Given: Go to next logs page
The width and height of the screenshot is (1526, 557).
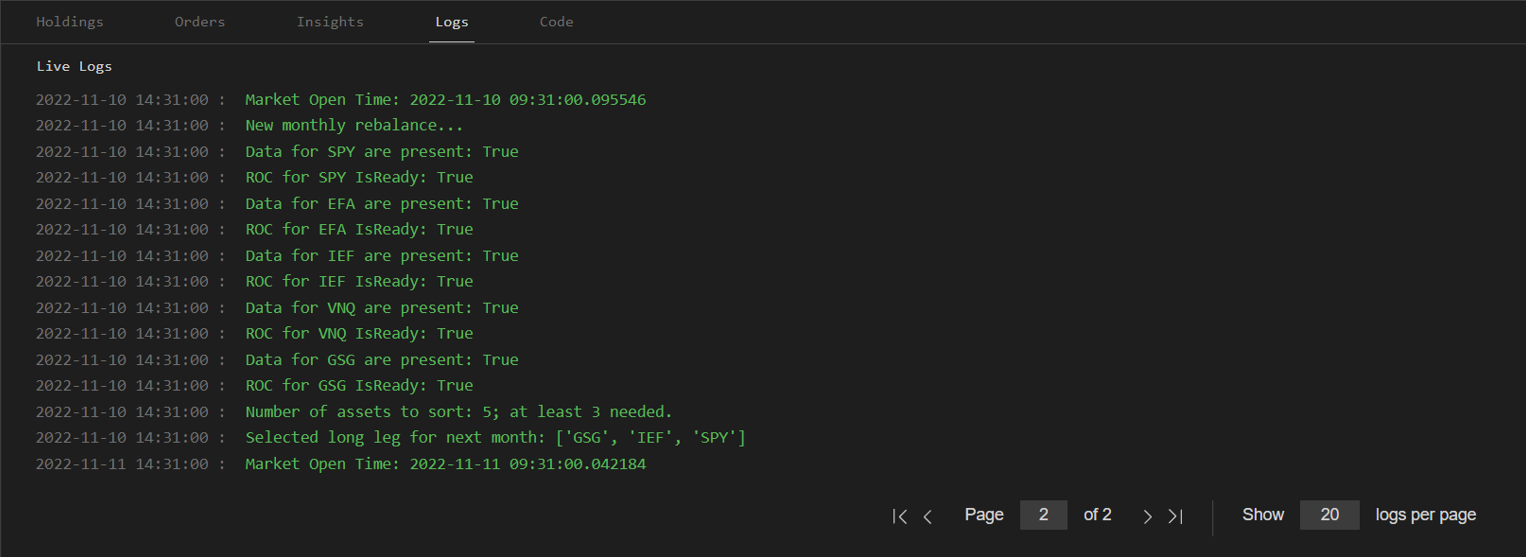Looking at the screenshot, I should click(1147, 516).
